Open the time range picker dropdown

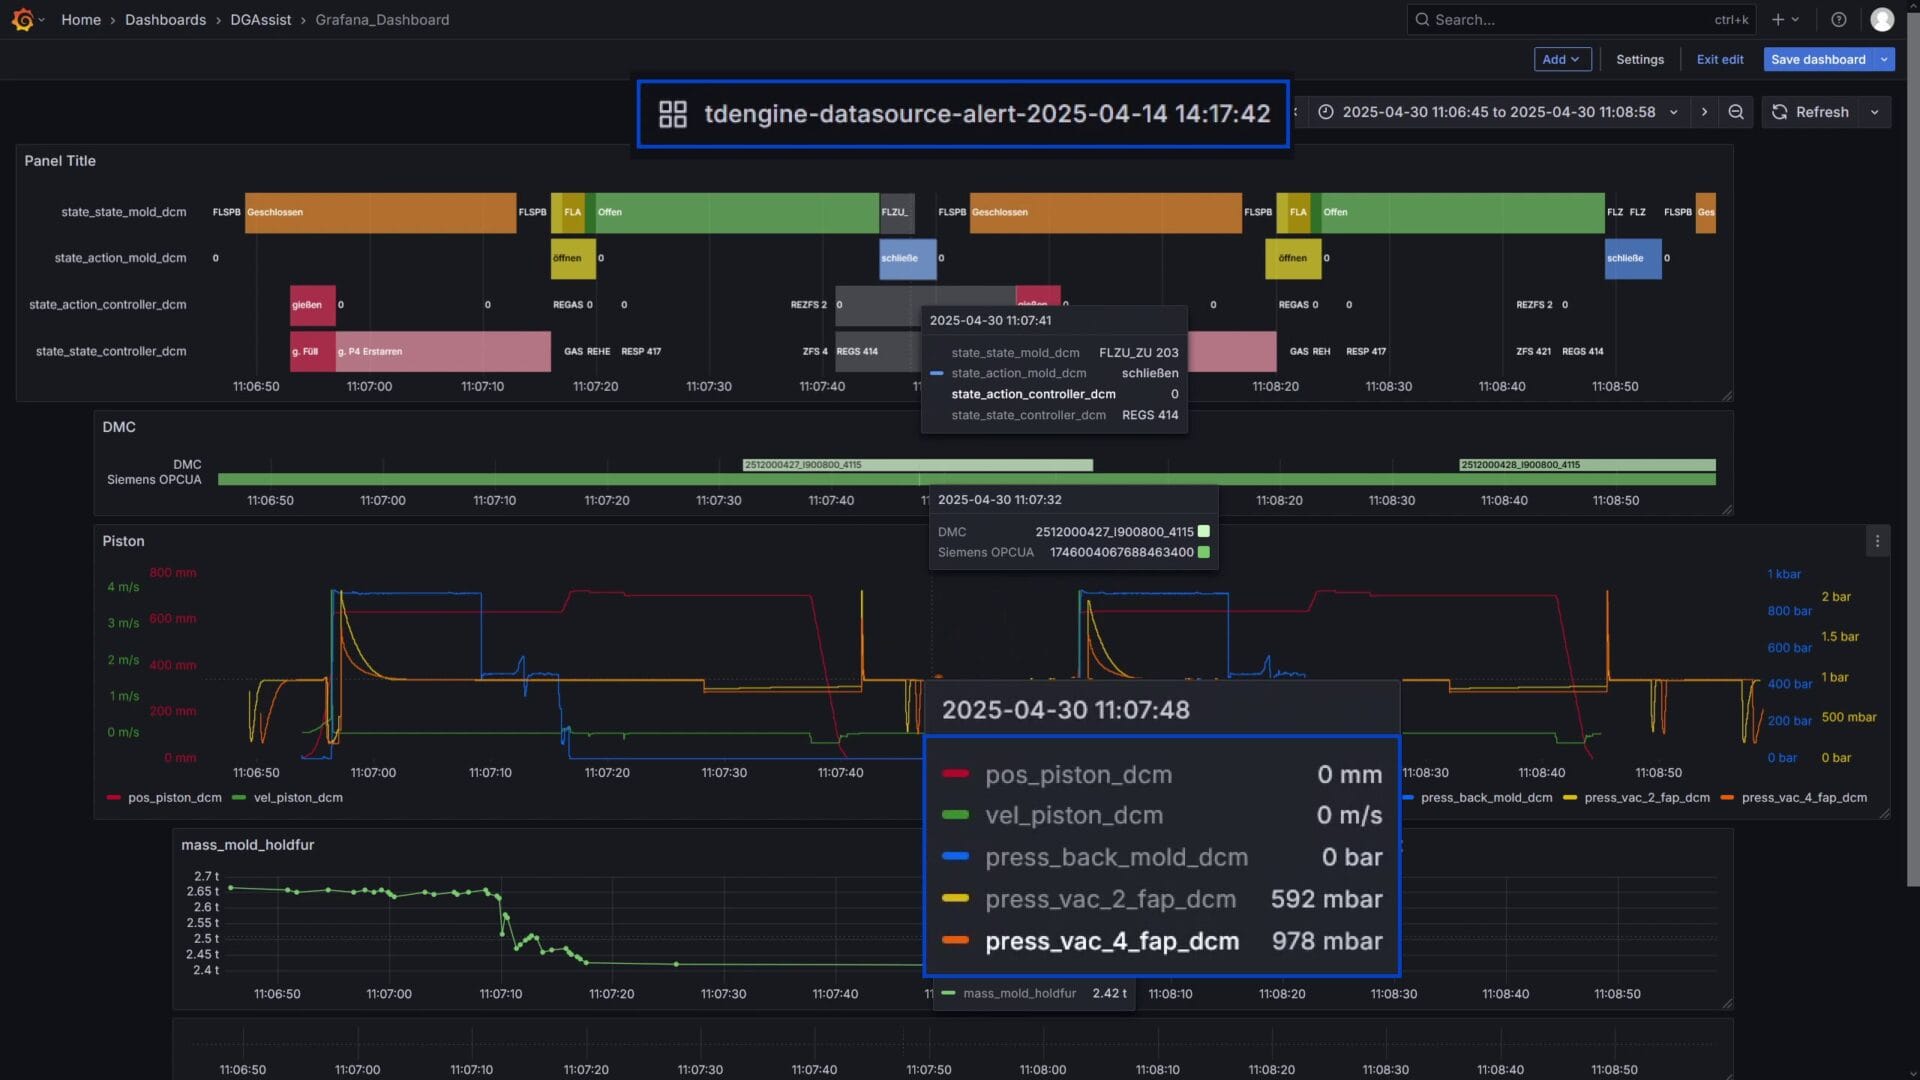point(1498,112)
